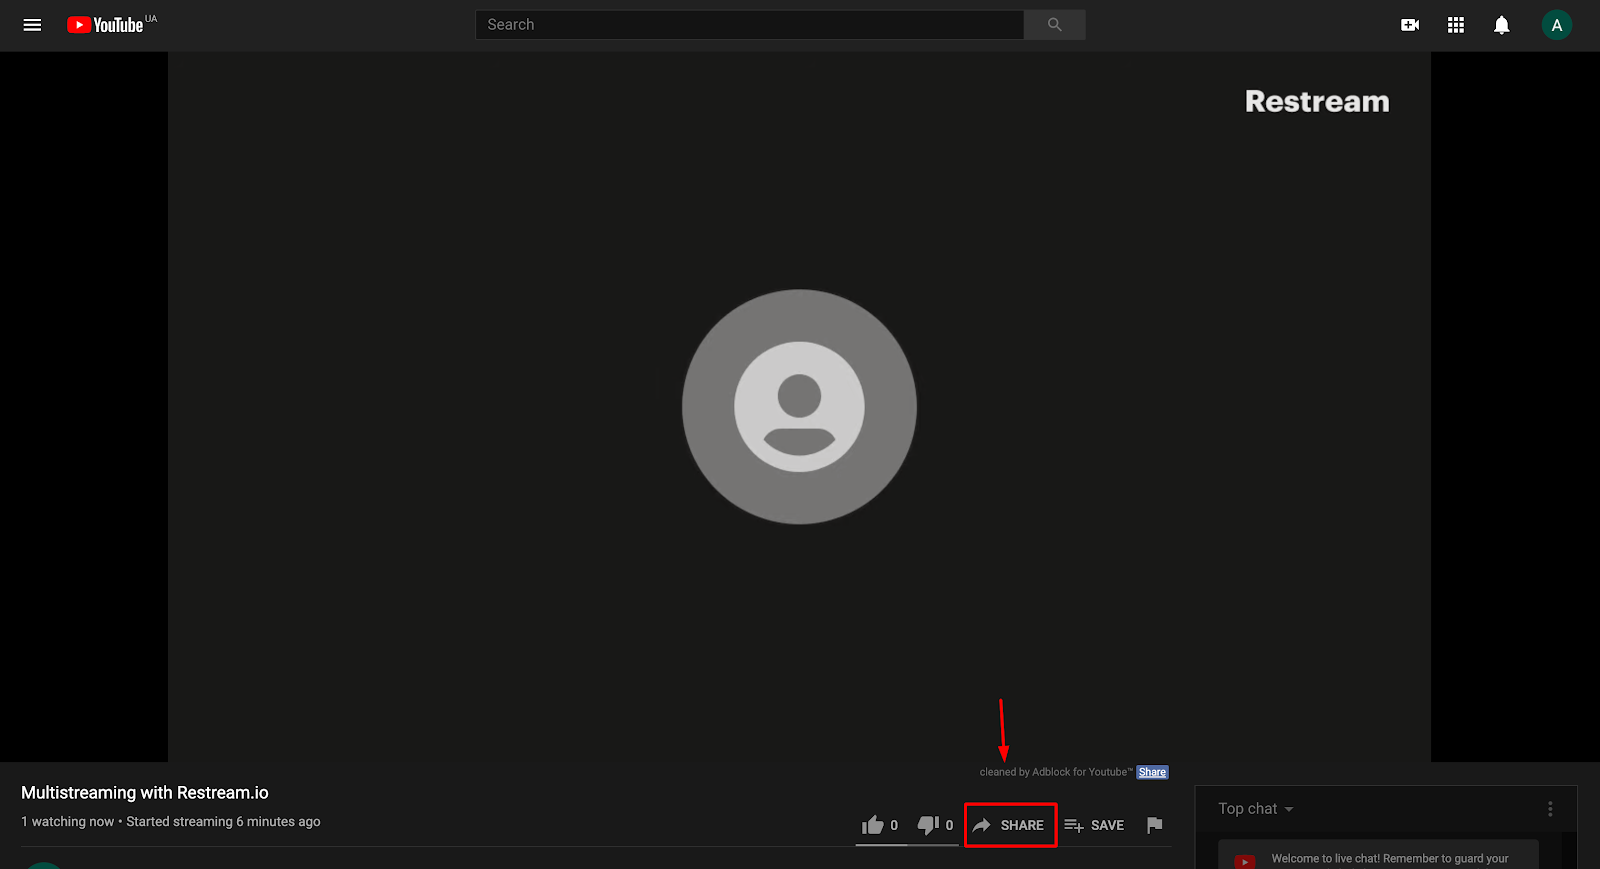Click the video player area

[x=799, y=407]
